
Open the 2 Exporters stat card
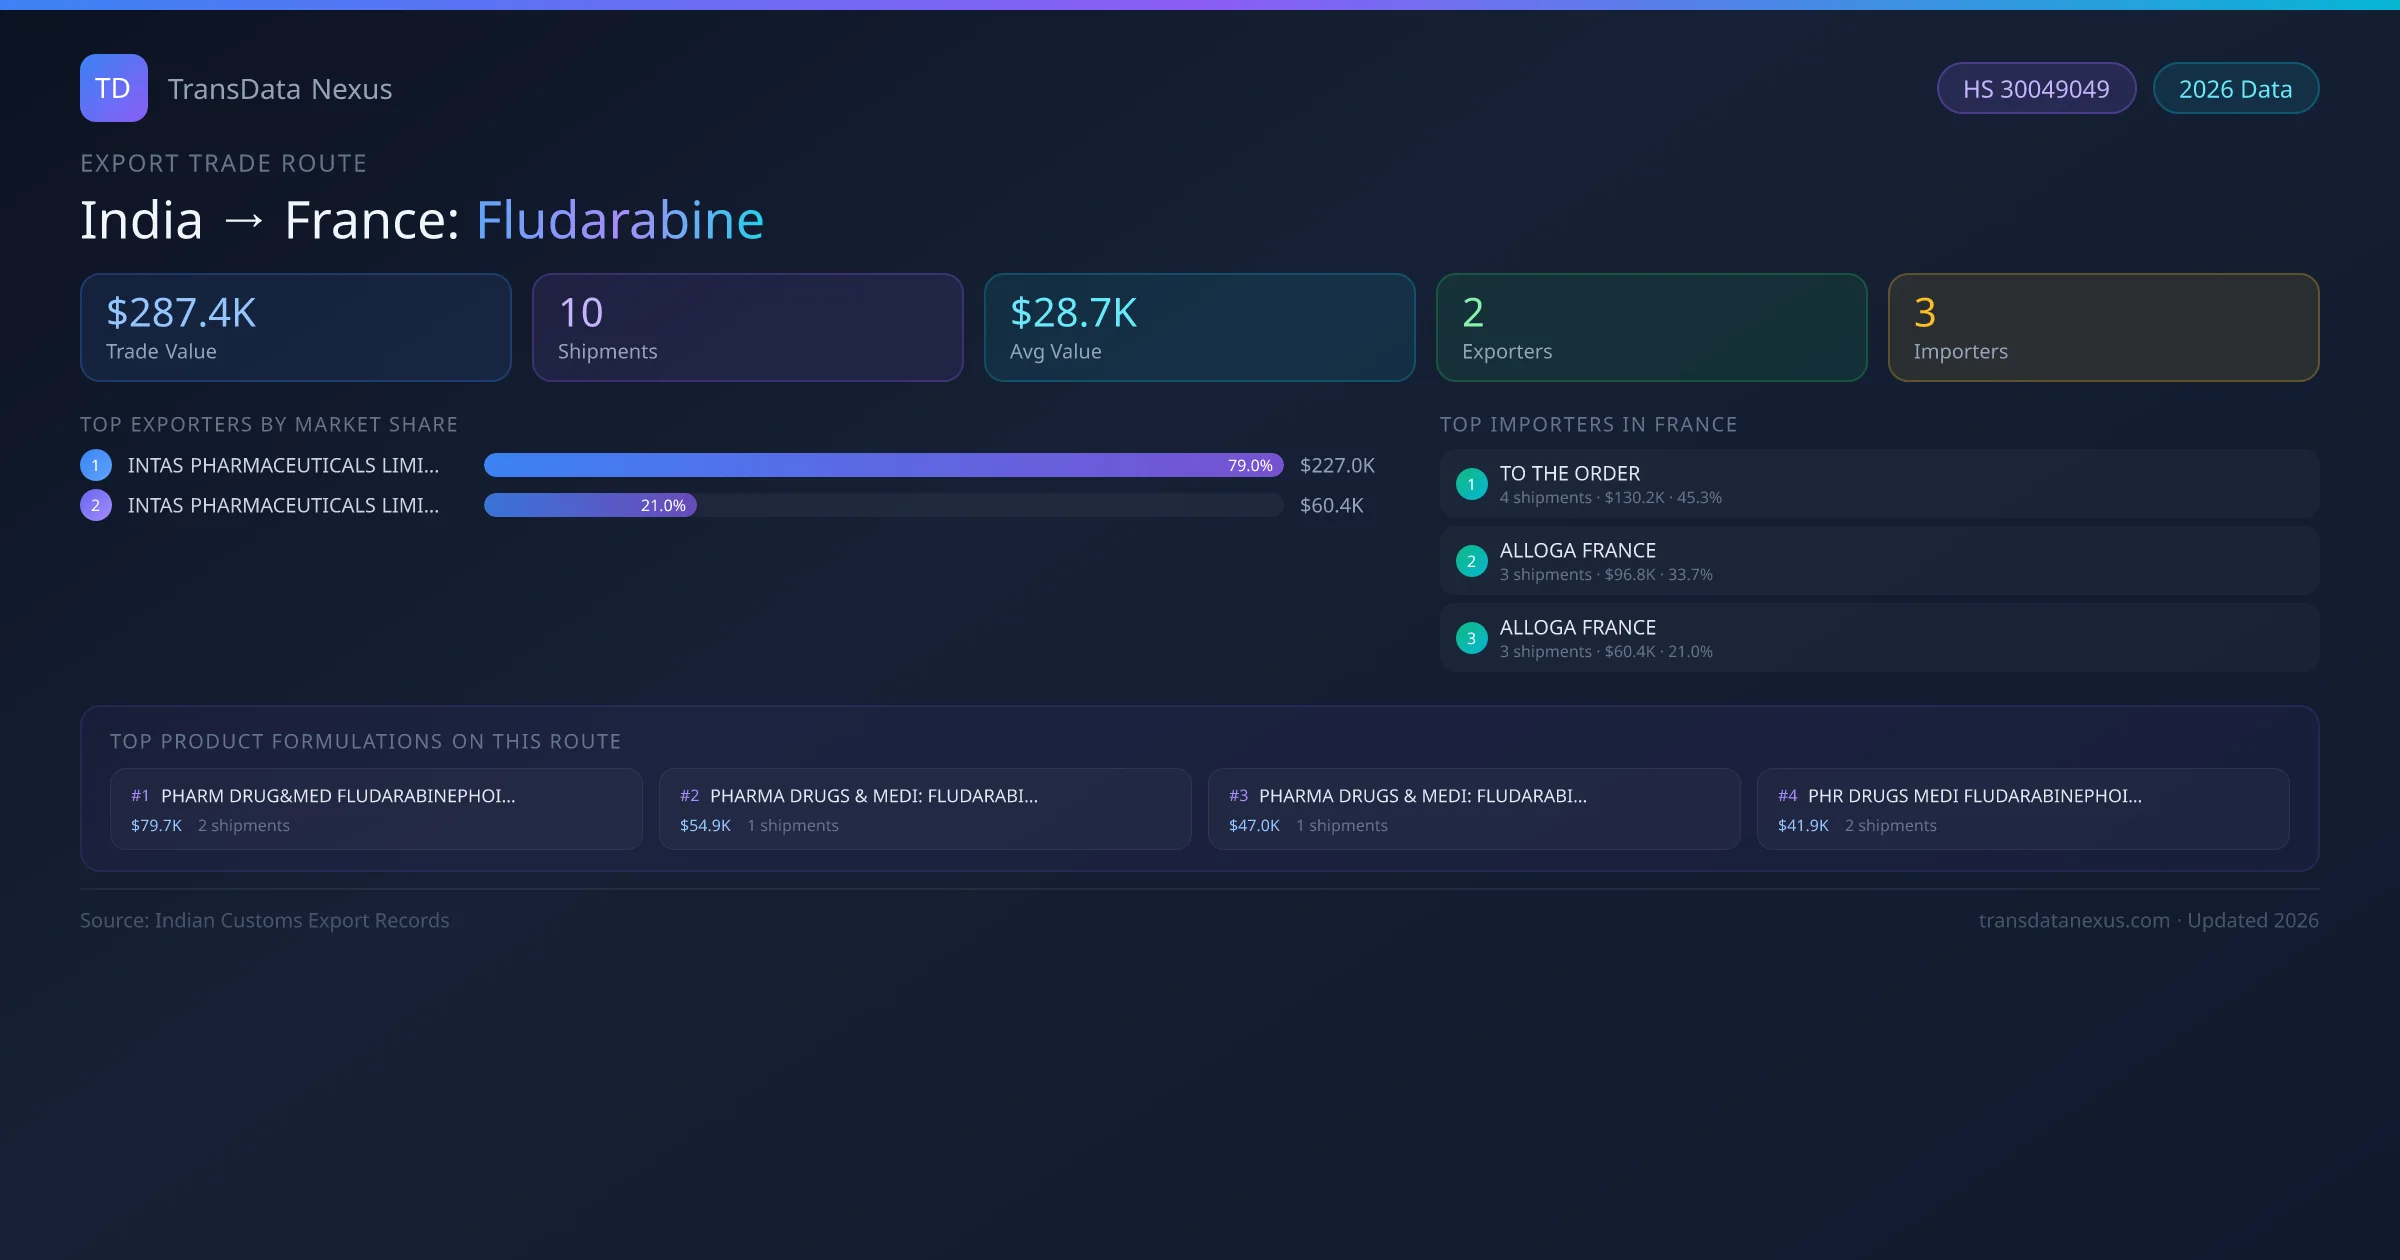[1651, 328]
